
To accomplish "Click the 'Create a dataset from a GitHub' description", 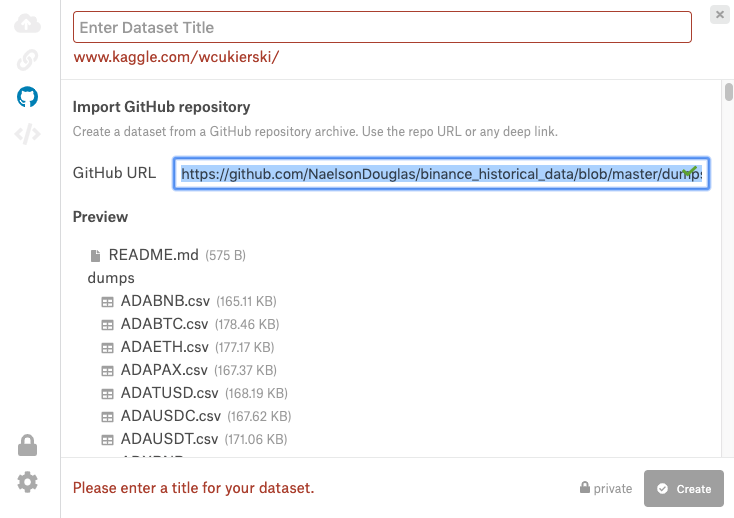I will [315, 131].
